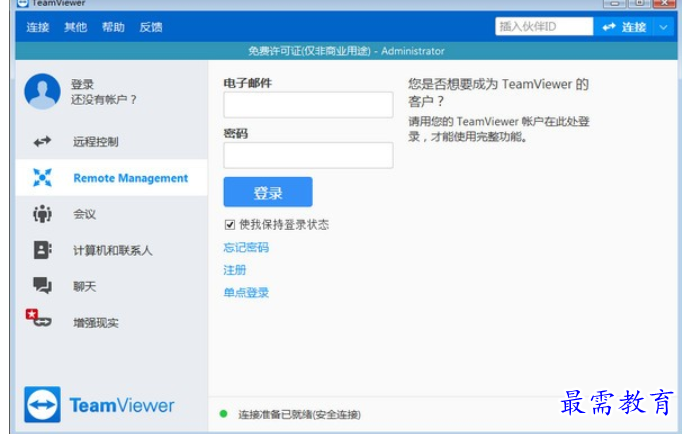Open the 其他 menu
Screen dimensions: 682x434
(x=75, y=27)
